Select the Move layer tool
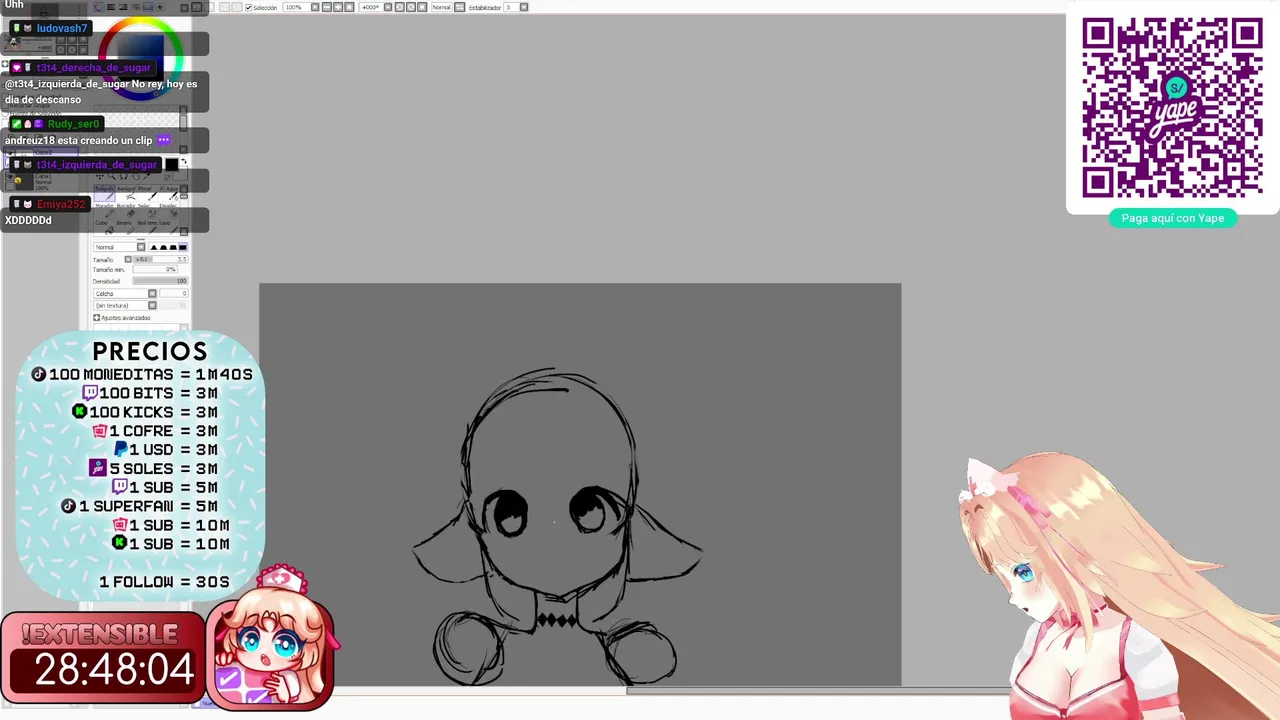Screen dimensions: 1280x720 tap(100, 176)
